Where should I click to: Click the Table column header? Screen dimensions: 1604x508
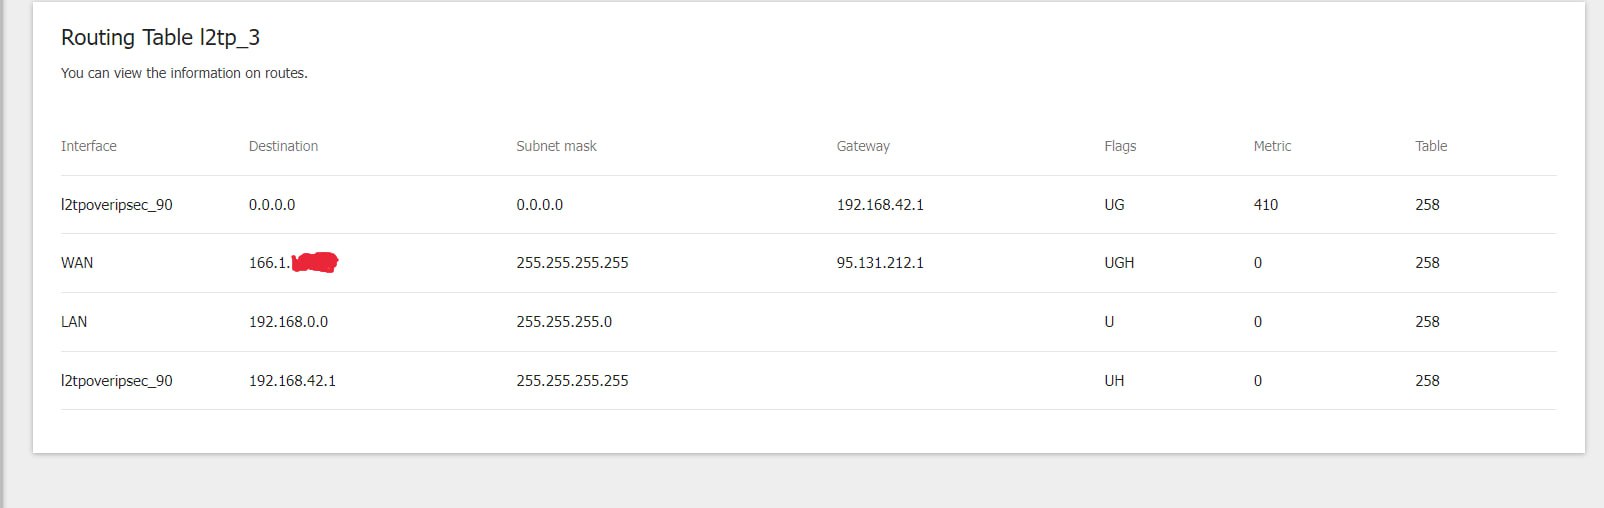[1431, 146]
